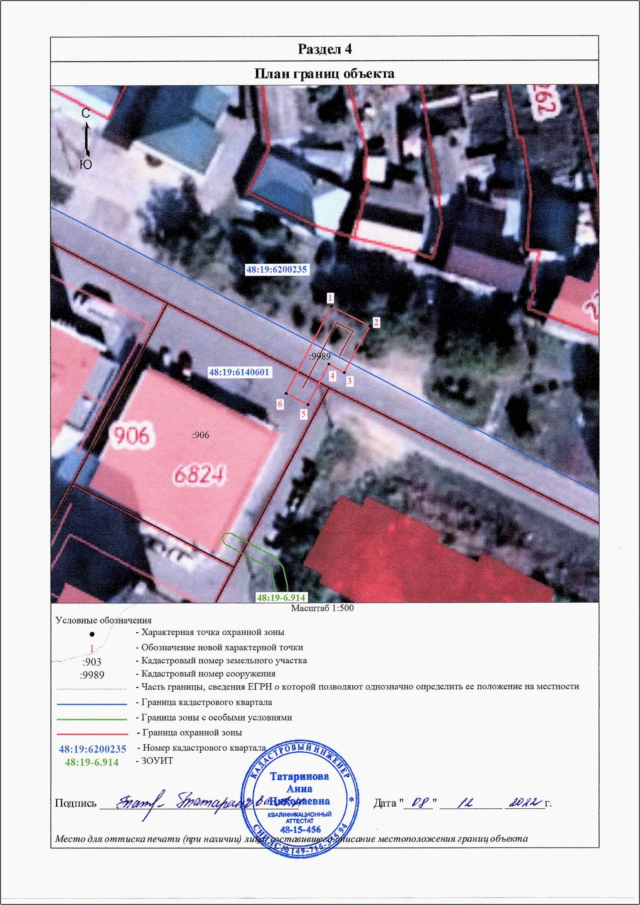Click the north arrow compass symbol
Image resolution: width=640 pixels, height=905 pixels.
(x=86, y=138)
